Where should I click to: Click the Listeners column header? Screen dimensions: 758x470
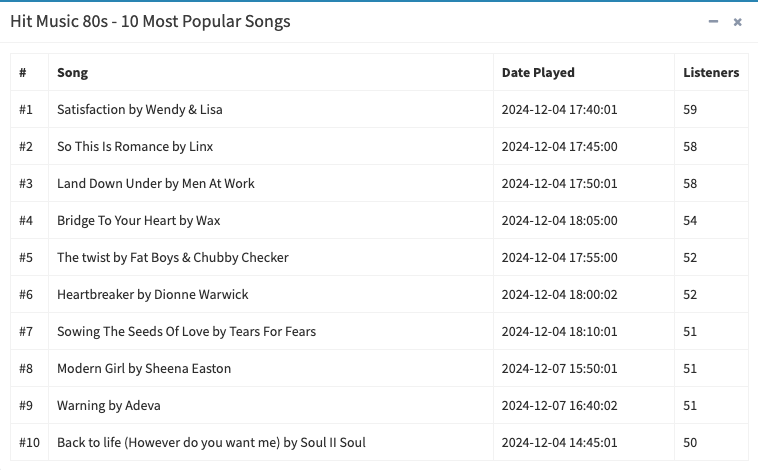click(711, 73)
